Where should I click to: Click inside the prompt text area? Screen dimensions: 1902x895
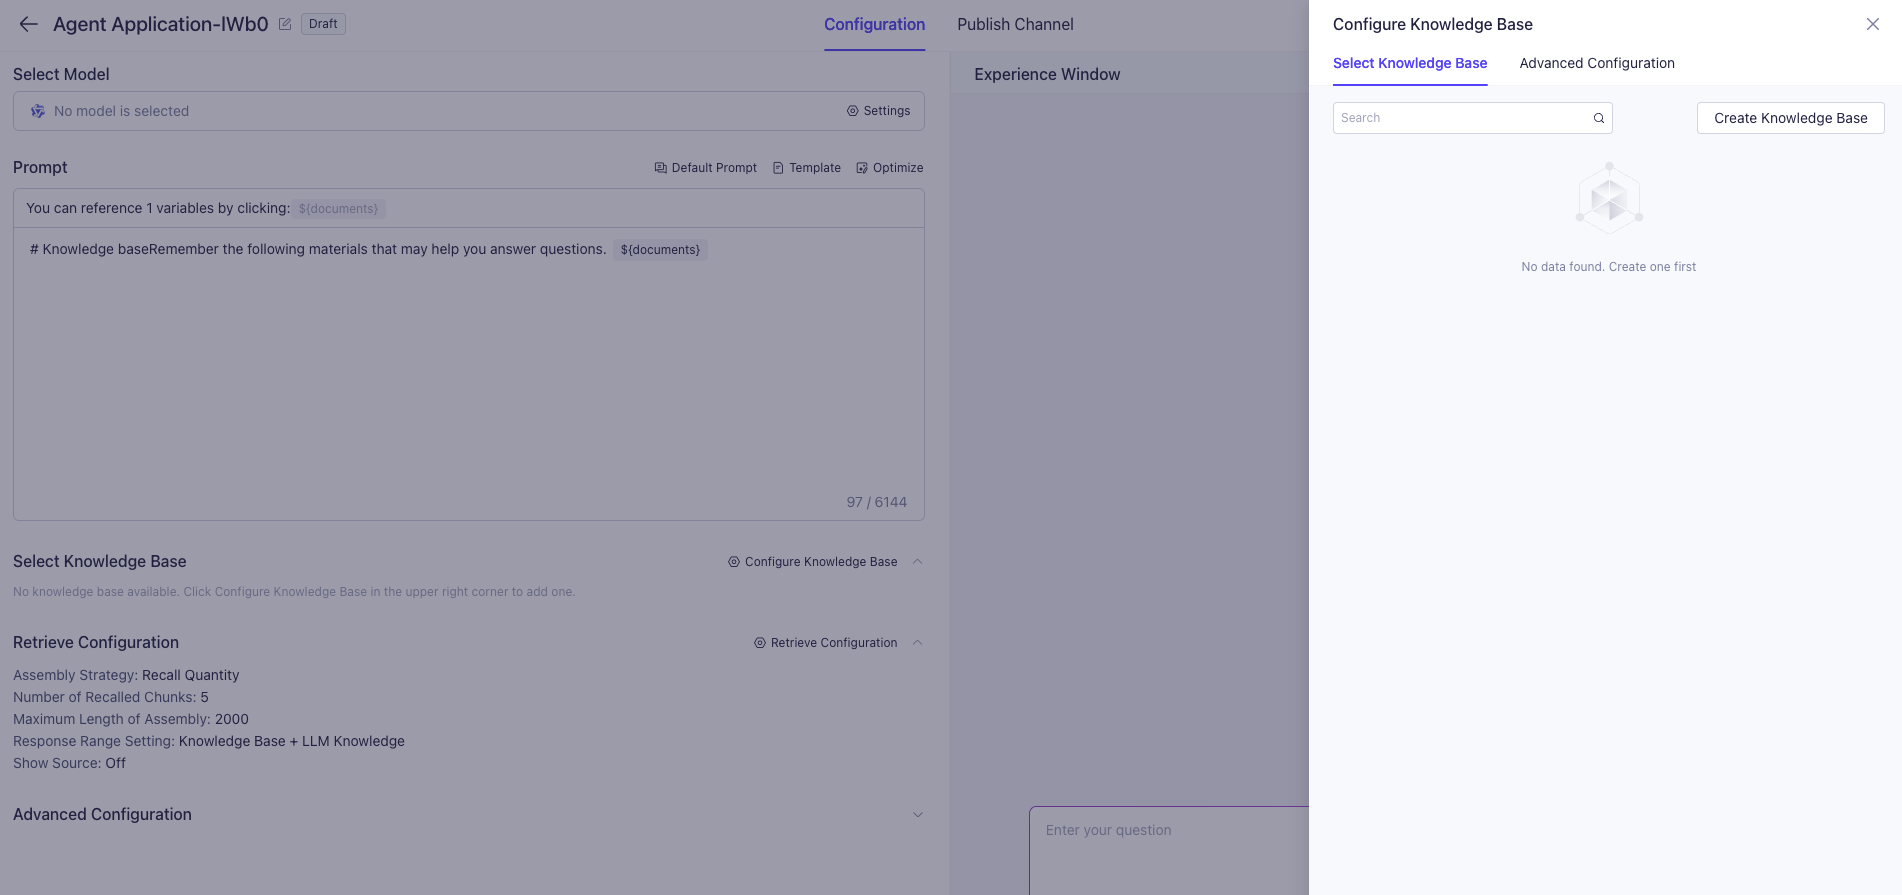point(468,374)
